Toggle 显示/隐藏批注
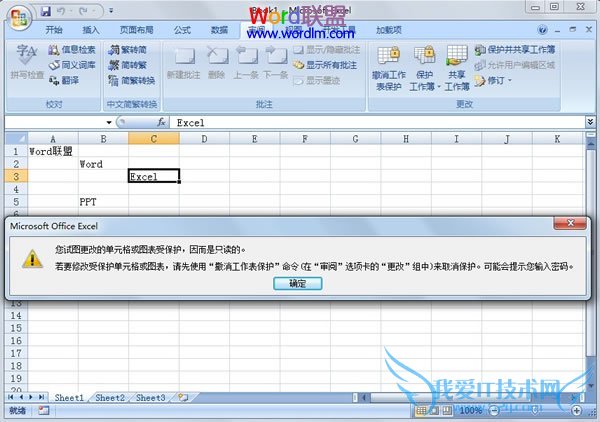 [x=327, y=50]
